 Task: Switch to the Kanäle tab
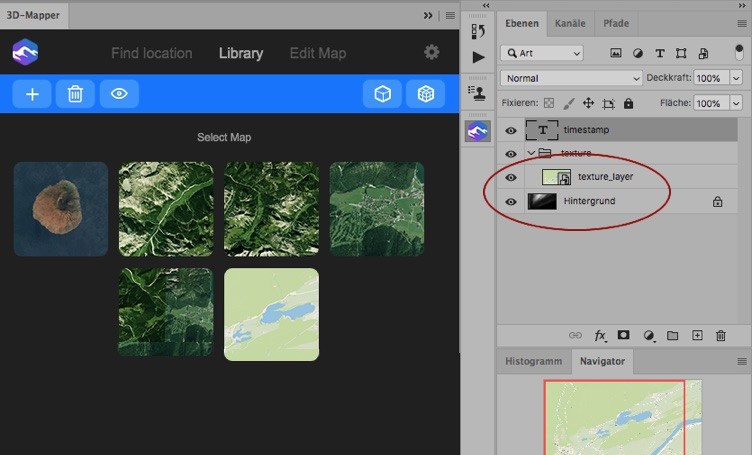(x=570, y=23)
